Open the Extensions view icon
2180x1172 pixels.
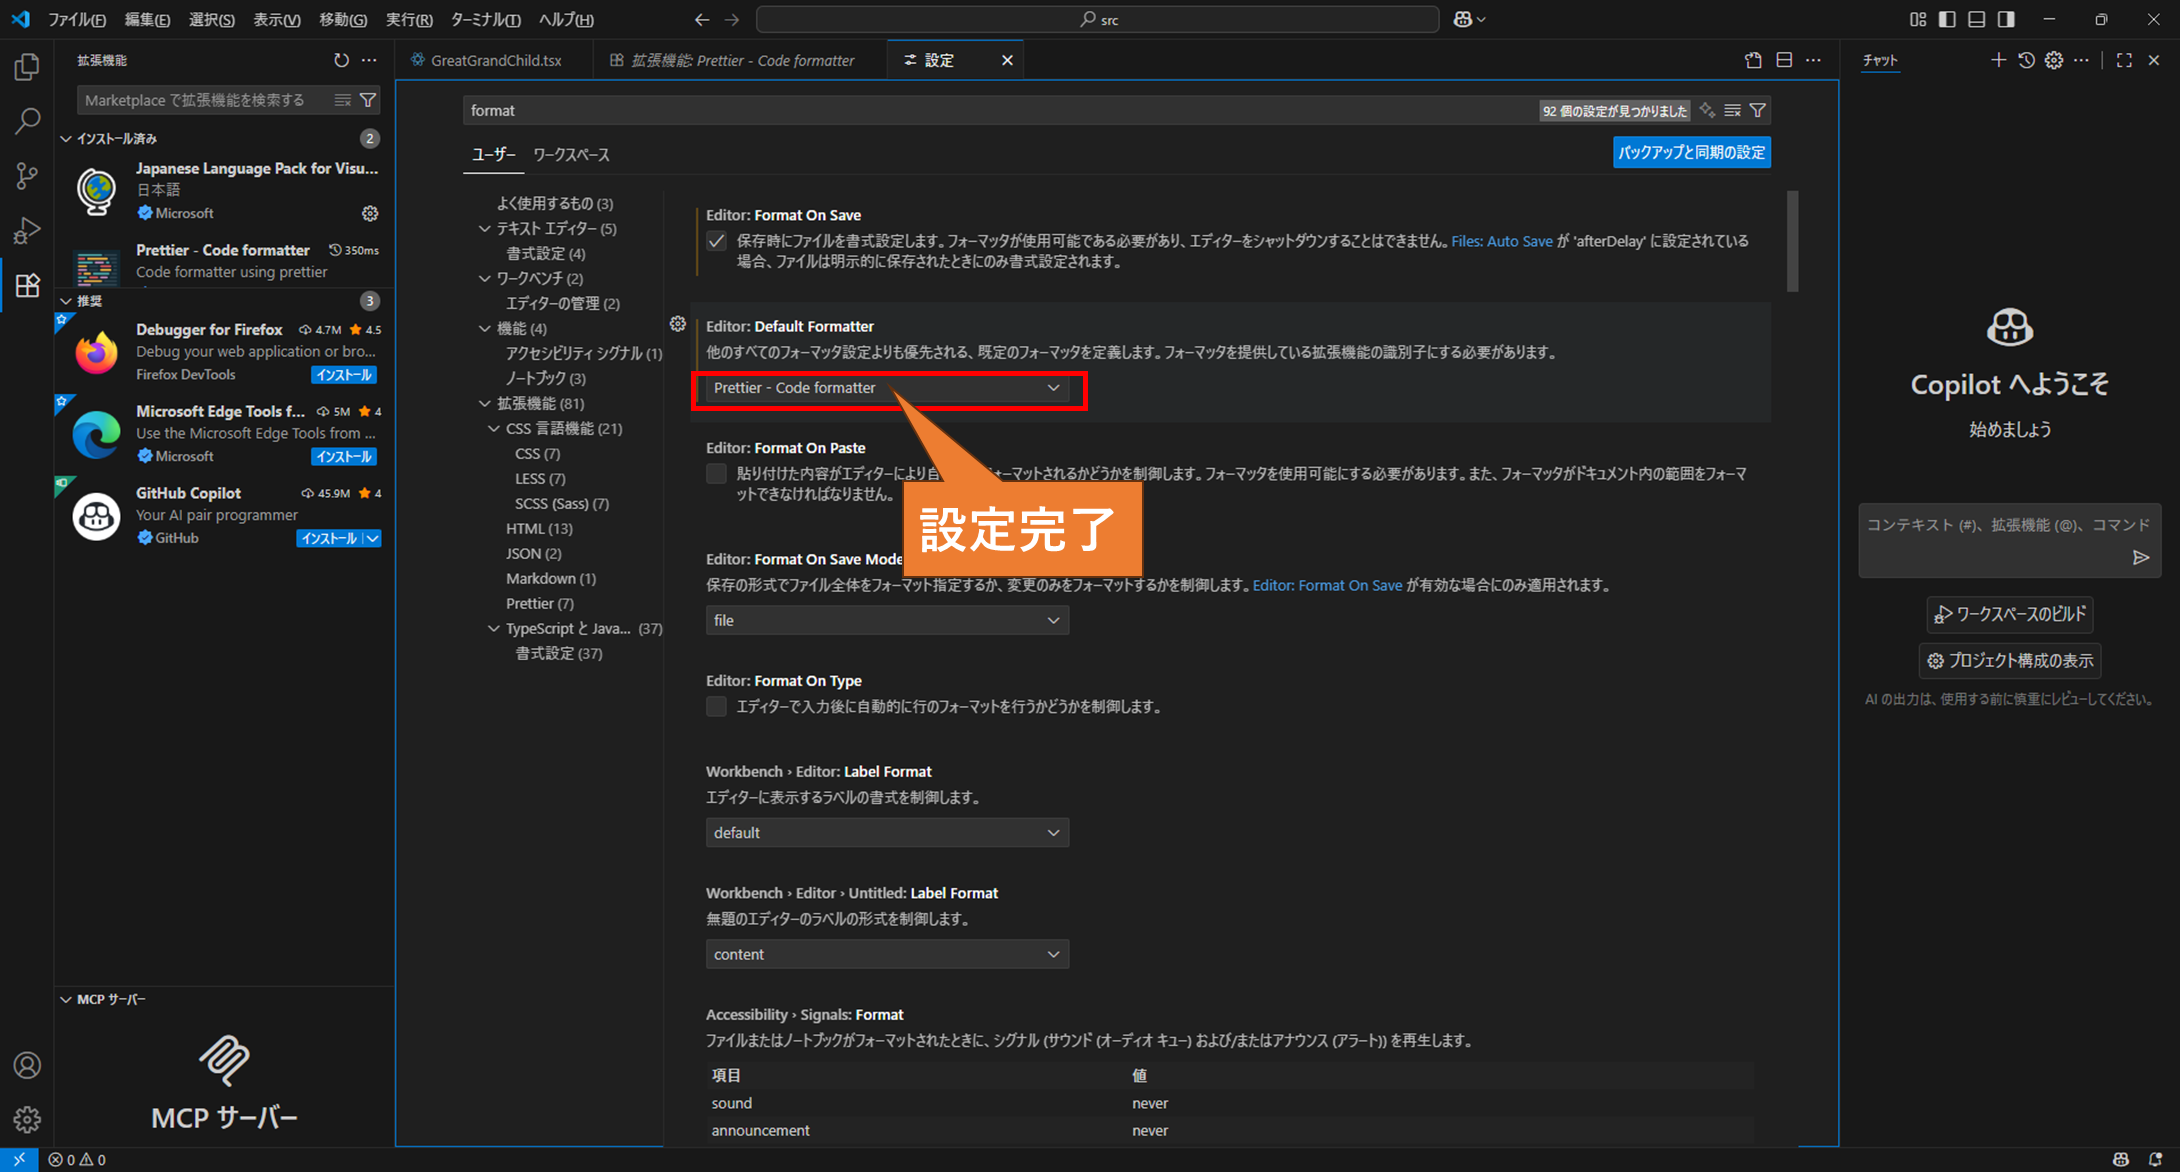[27, 286]
